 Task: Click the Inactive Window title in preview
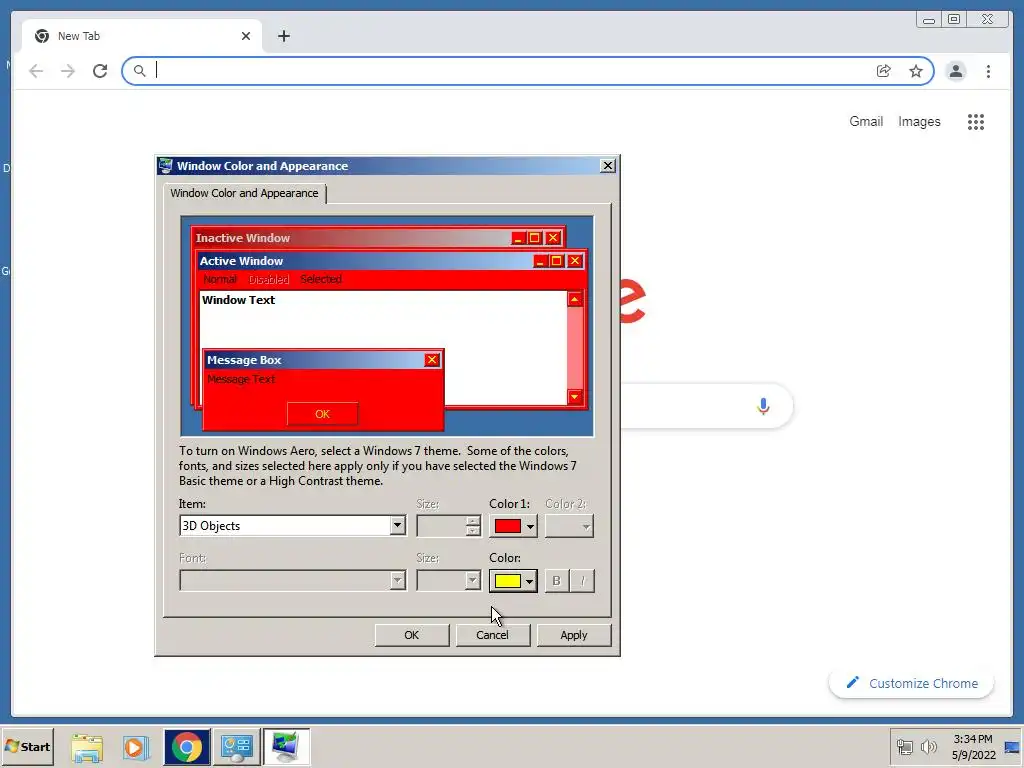[242, 238]
